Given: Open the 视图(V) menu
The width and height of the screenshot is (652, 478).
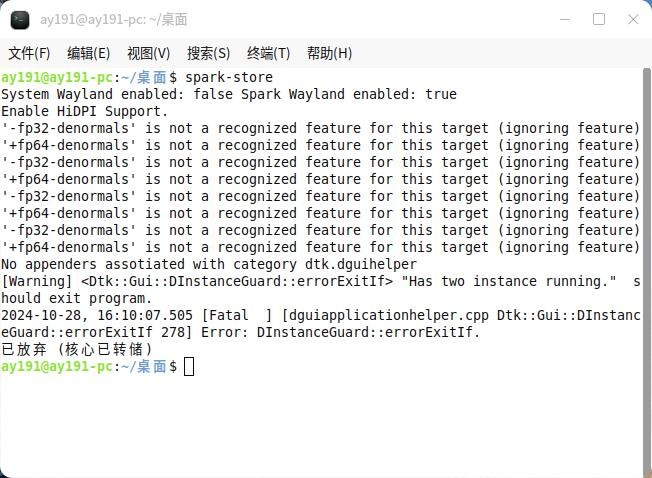Looking at the screenshot, I should pos(148,53).
